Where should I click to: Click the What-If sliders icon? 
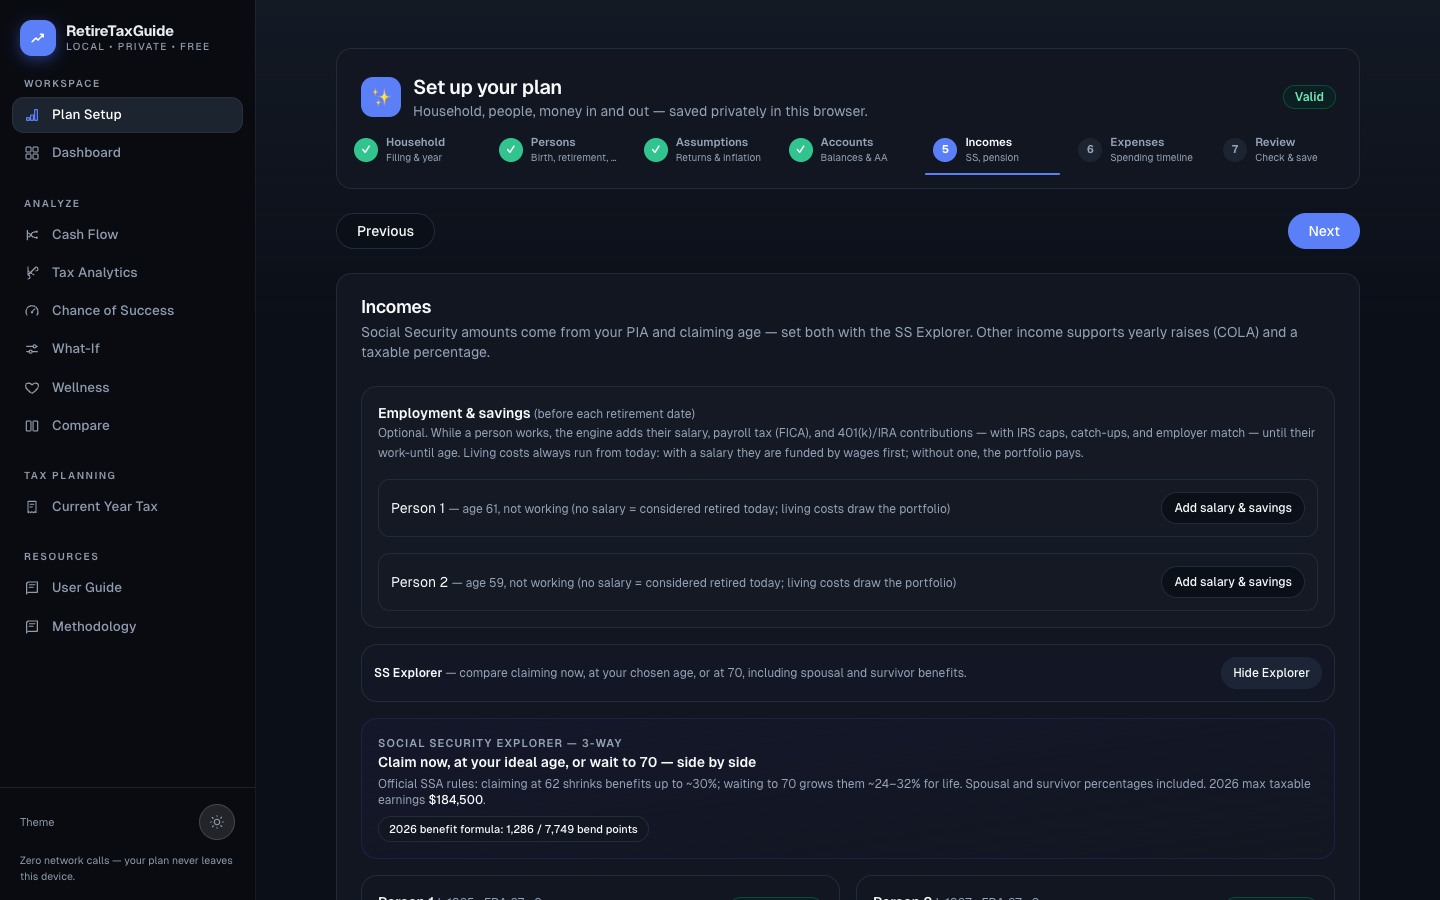32,349
